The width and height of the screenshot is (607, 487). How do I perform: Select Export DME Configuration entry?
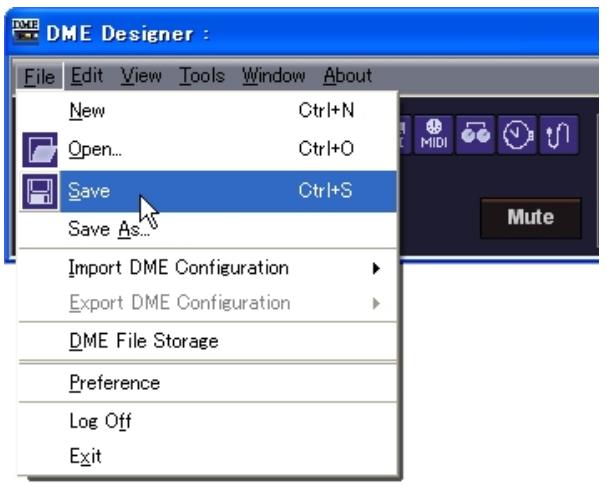208,303
